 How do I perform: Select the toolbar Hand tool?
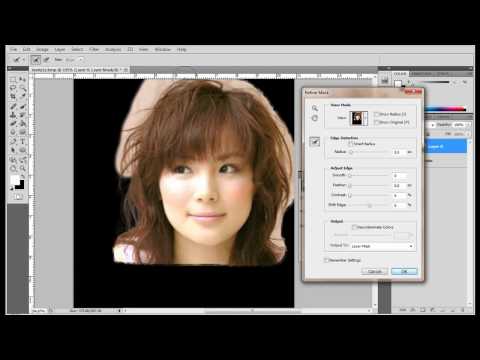[x=13, y=169]
